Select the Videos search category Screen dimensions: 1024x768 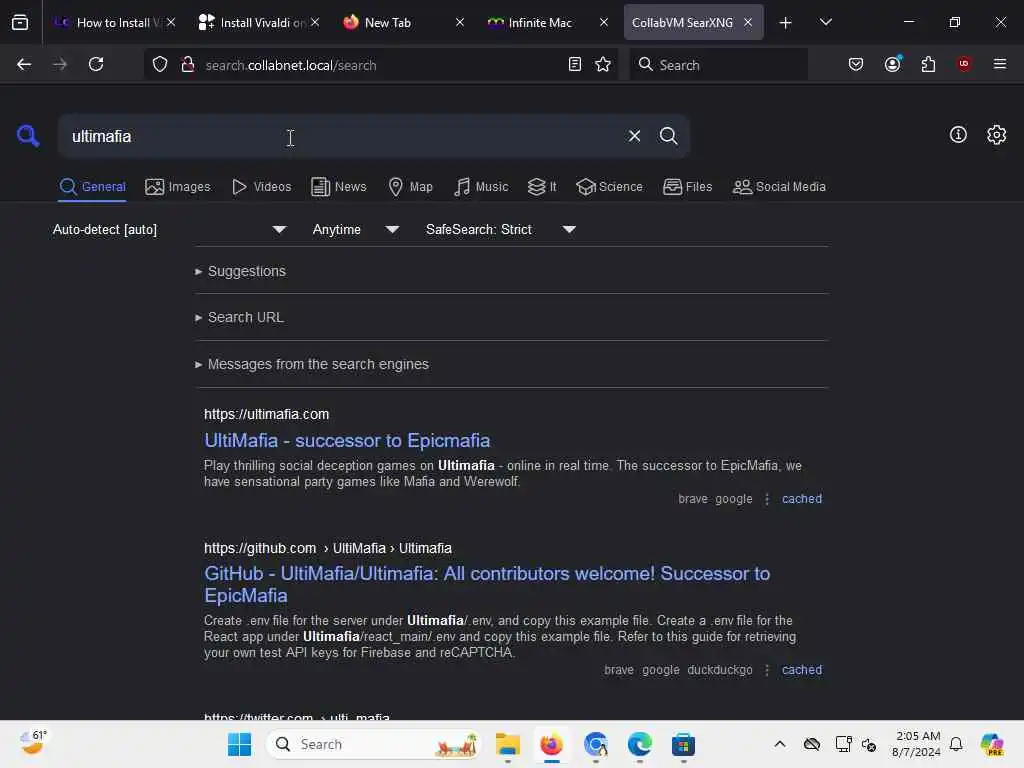click(261, 187)
